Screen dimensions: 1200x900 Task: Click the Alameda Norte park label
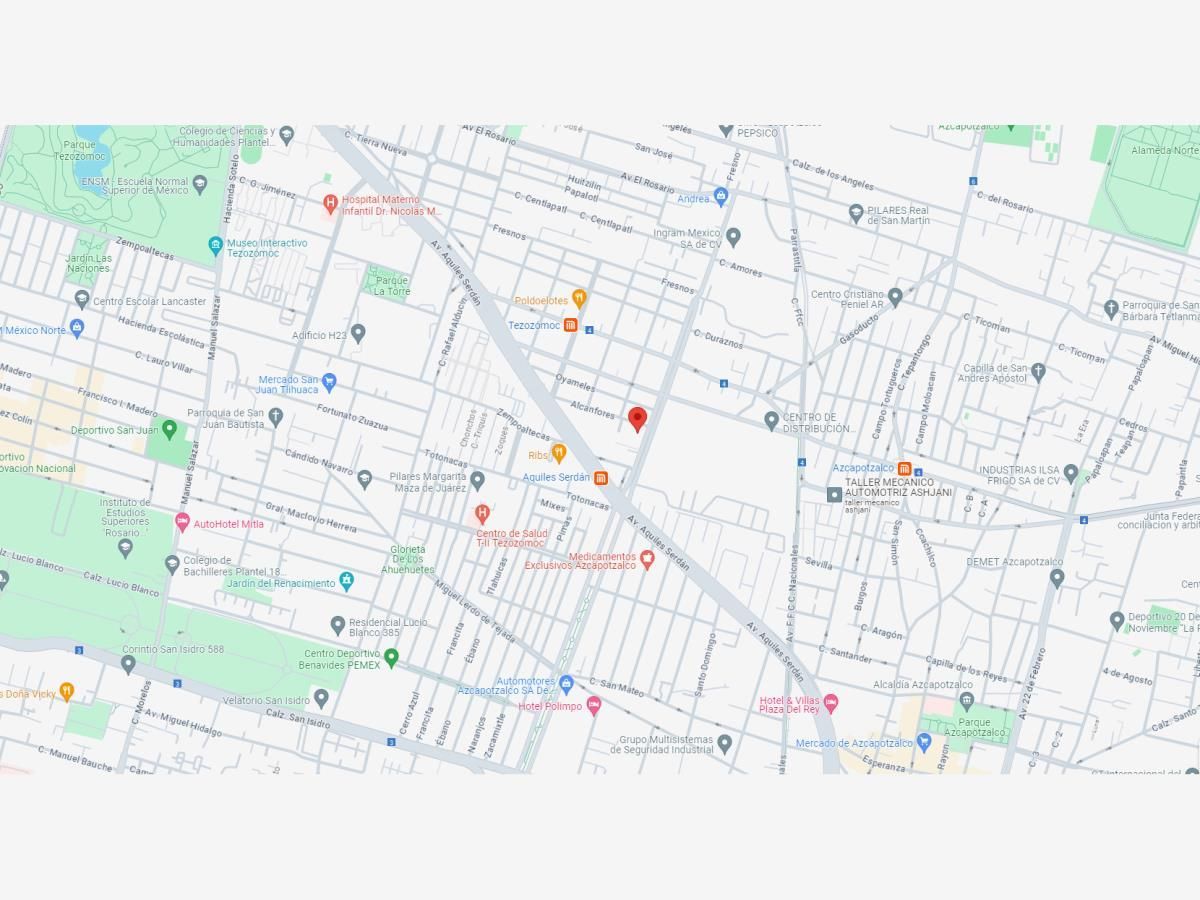1164,150
